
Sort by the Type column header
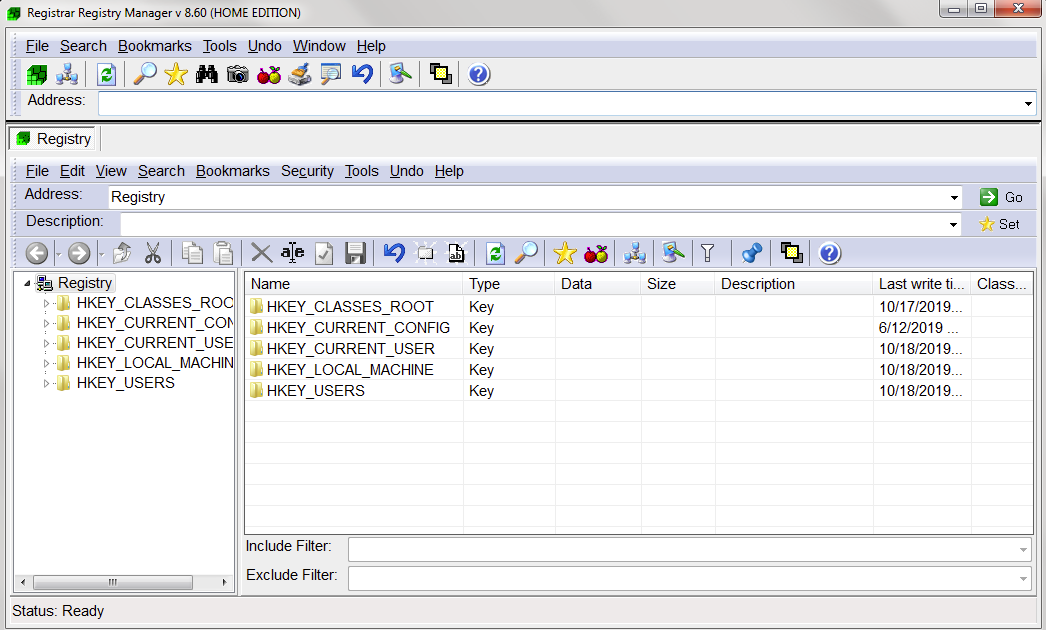[508, 284]
